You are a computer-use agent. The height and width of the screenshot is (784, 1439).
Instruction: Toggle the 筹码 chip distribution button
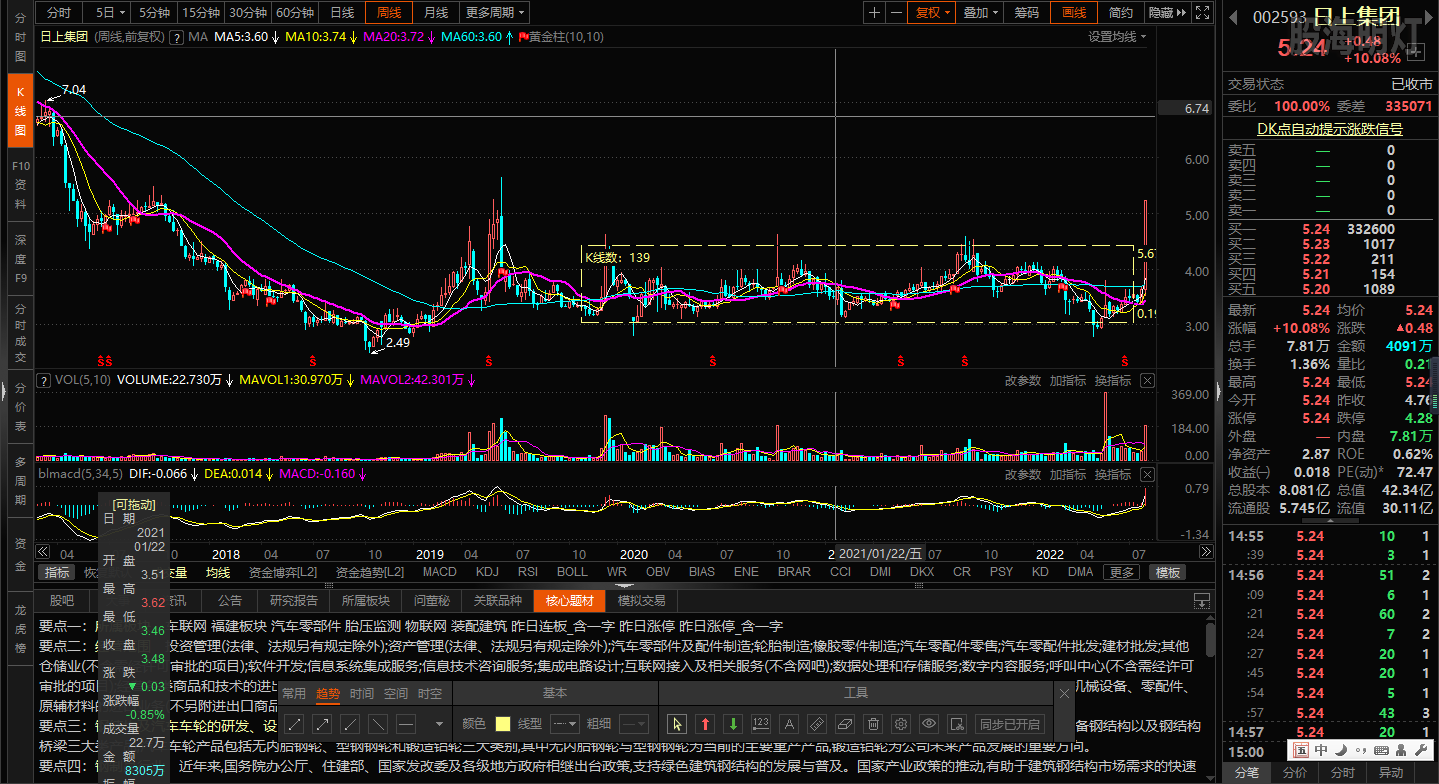(x=1027, y=12)
